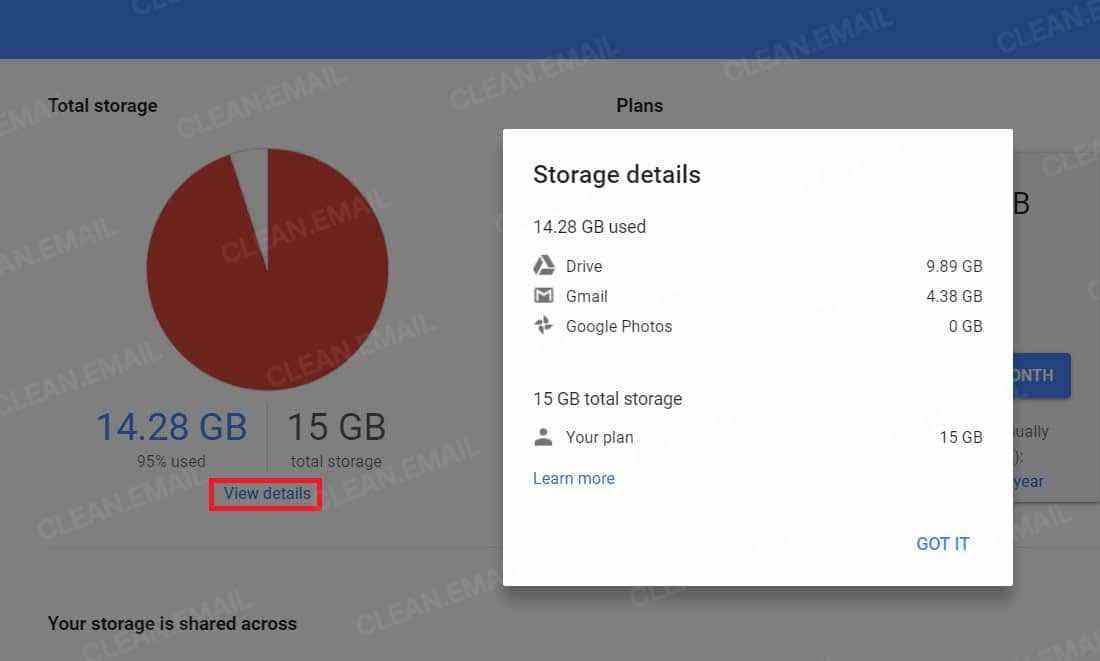The image size is (1100, 661).
Task: Click the Gmail icon in Storage details
Action: click(x=543, y=295)
